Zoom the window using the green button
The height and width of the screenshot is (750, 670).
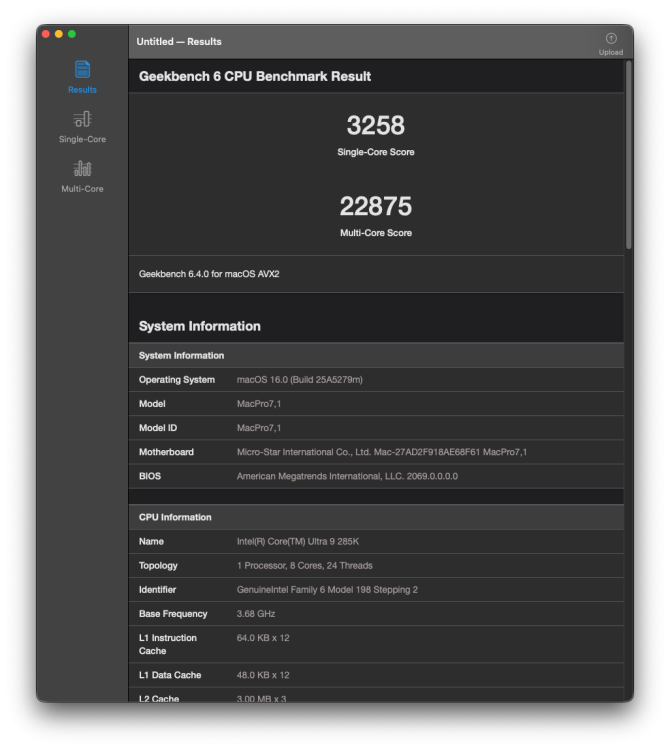click(72, 34)
